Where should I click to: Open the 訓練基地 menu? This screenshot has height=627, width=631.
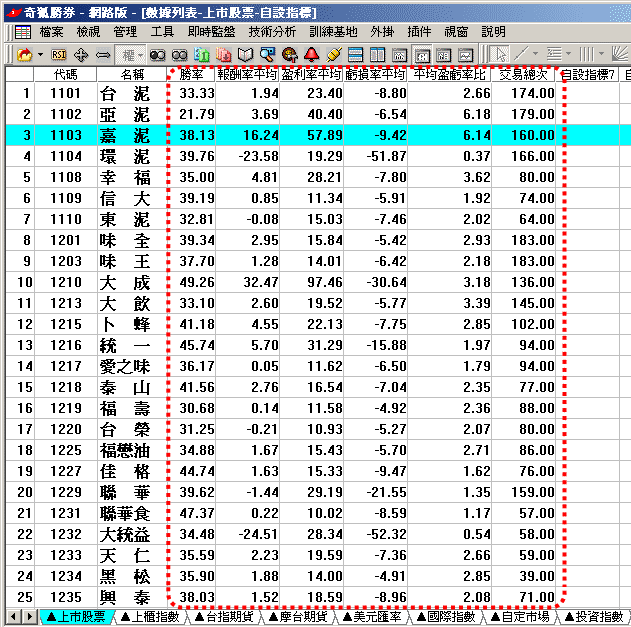pos(333,32)
